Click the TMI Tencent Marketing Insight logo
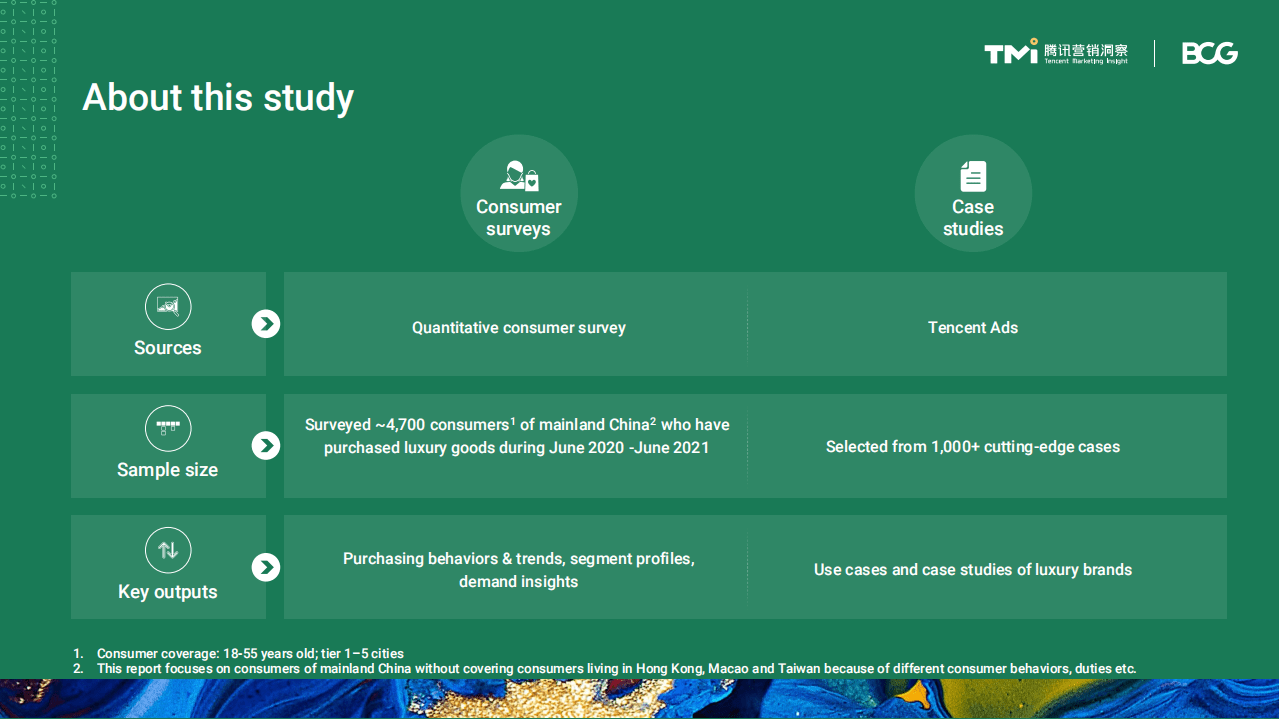This screenshot has height=719, width=1279. click(1056, 53)
